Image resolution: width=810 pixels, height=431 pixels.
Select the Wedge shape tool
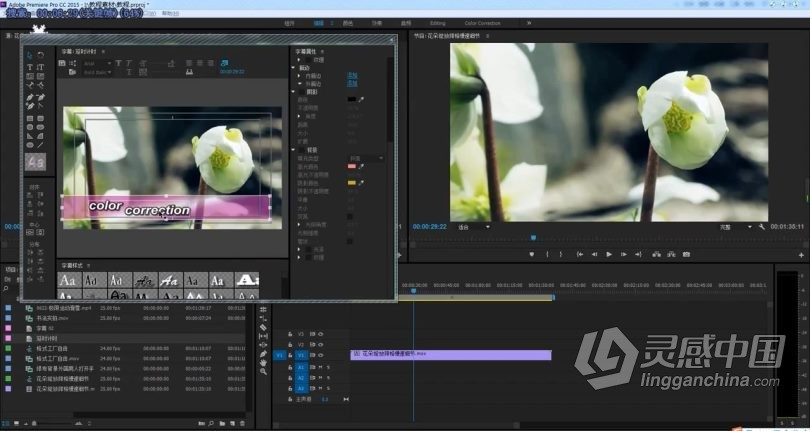point(30,136)
